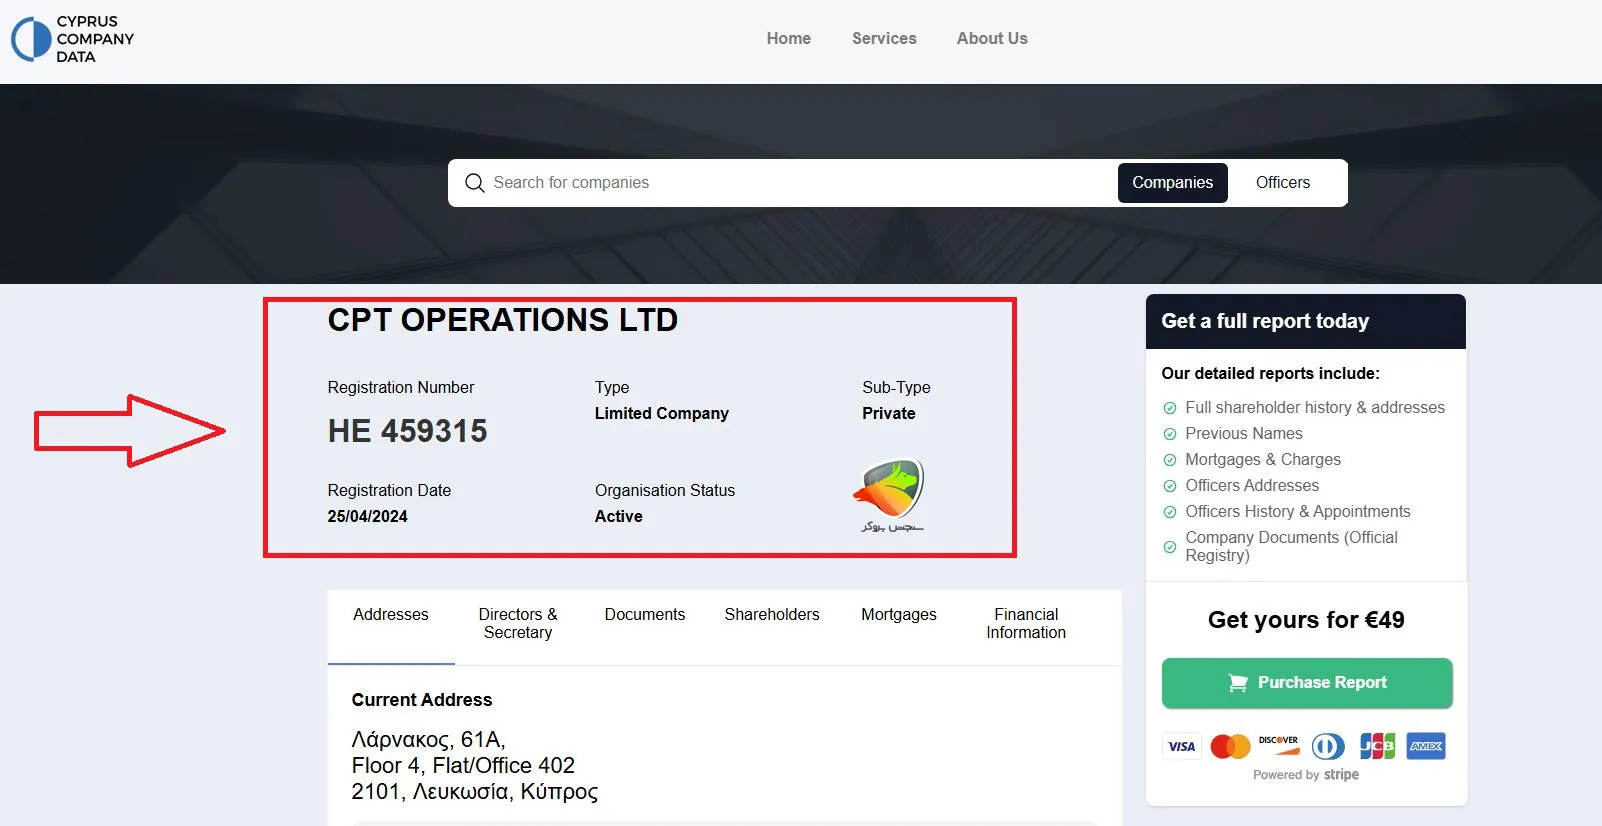1602x826 pixels.
Task: Open the Services menu item
Action: 884,38
